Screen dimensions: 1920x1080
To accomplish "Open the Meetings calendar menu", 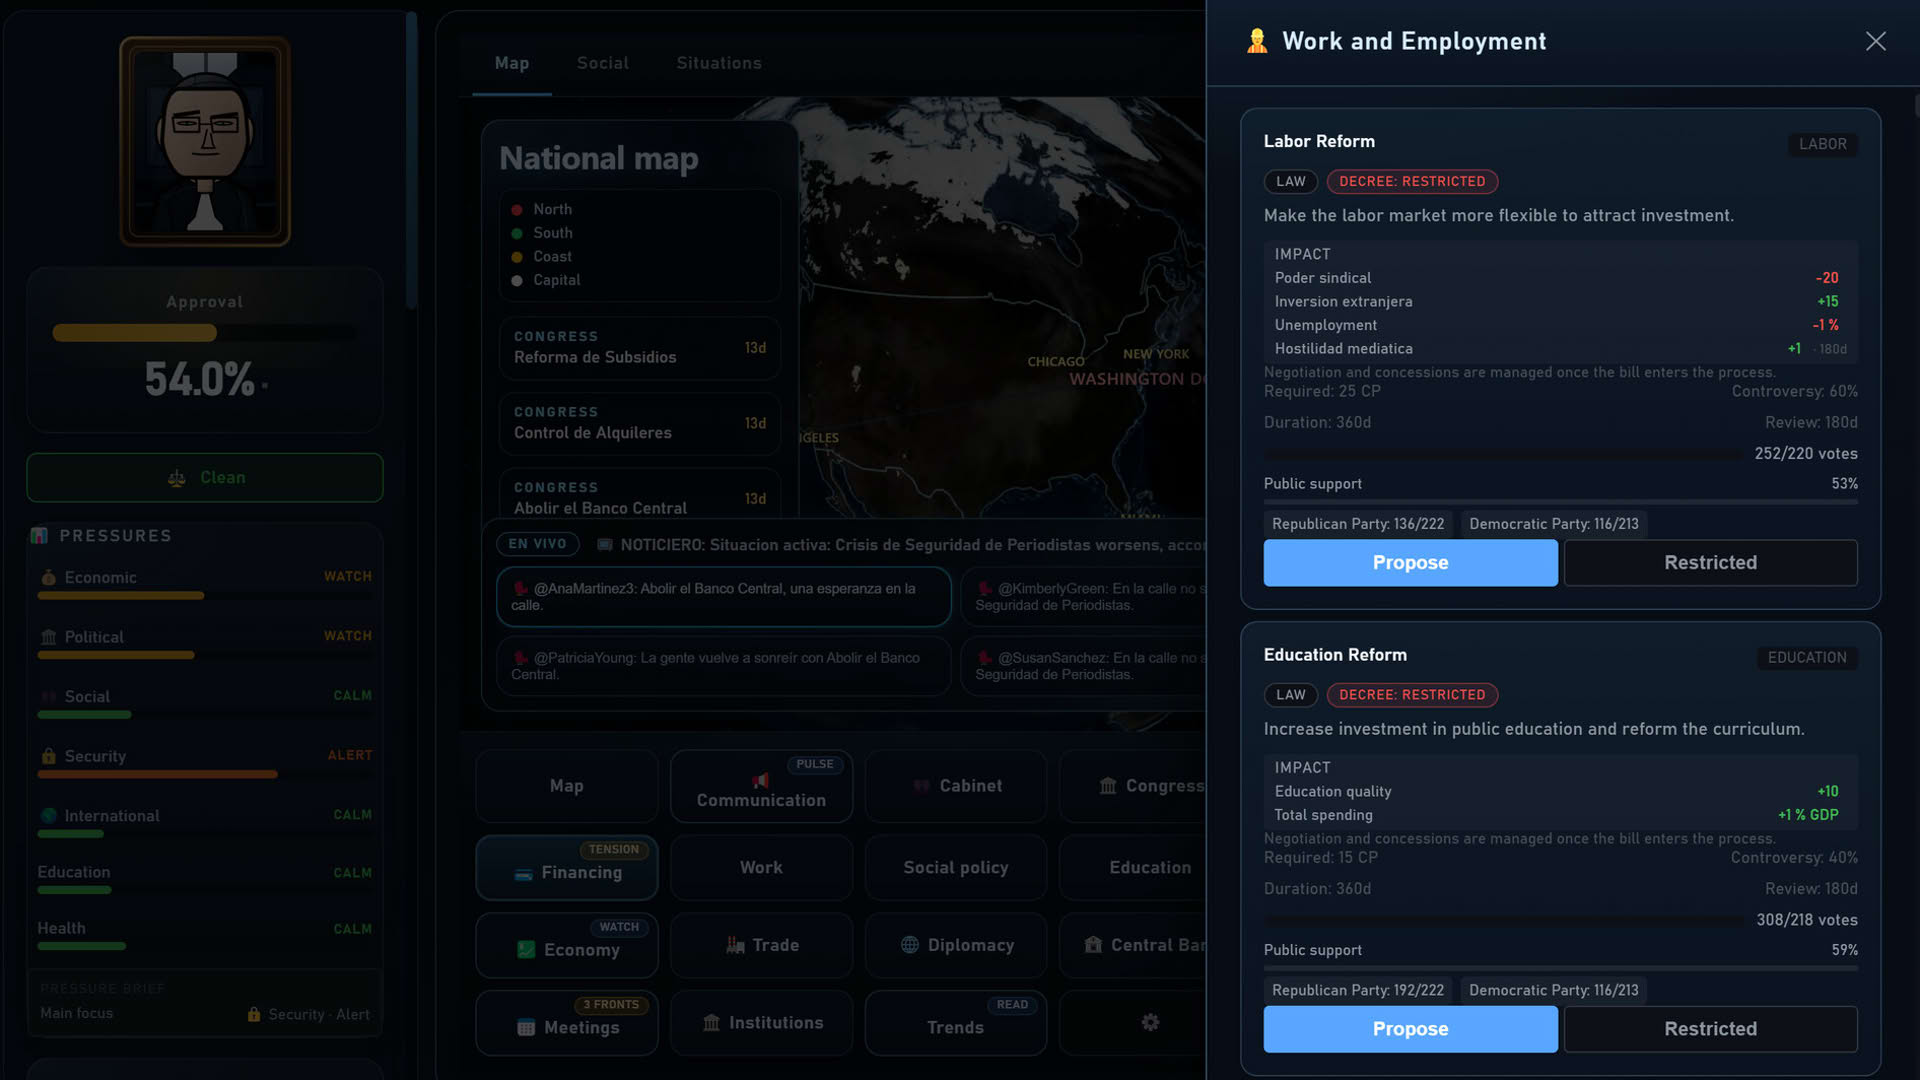I will pyautogui.click(x=567, y=1023).
